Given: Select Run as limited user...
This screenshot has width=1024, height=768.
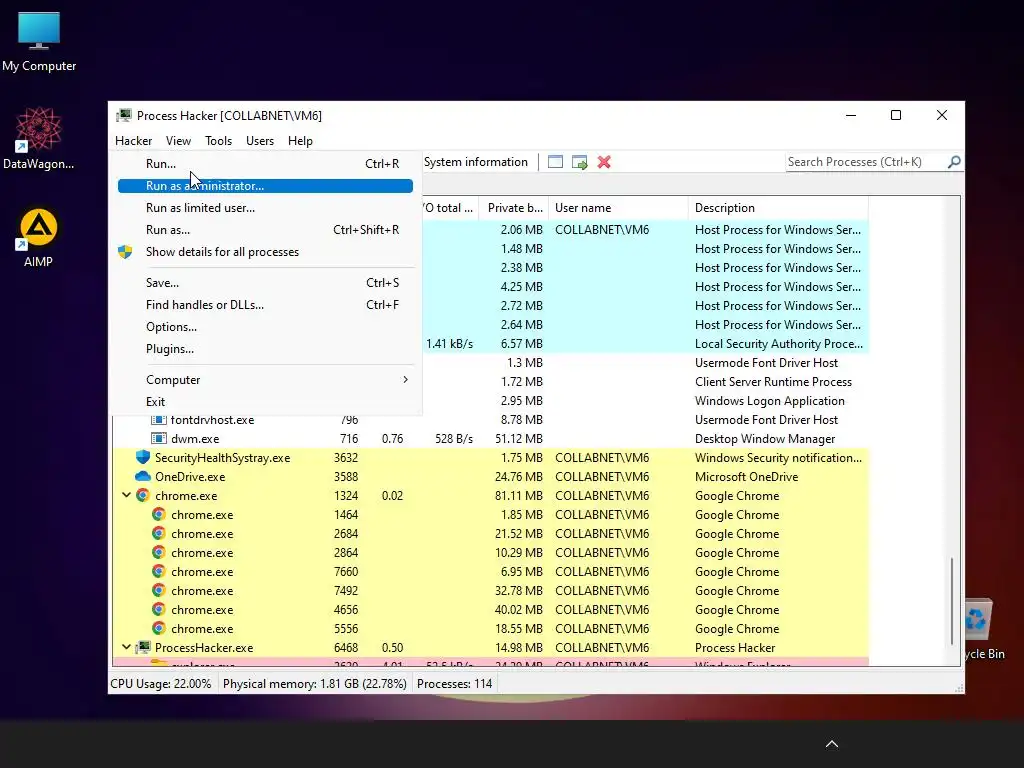Looking at the screenshot, I should 265,208.
